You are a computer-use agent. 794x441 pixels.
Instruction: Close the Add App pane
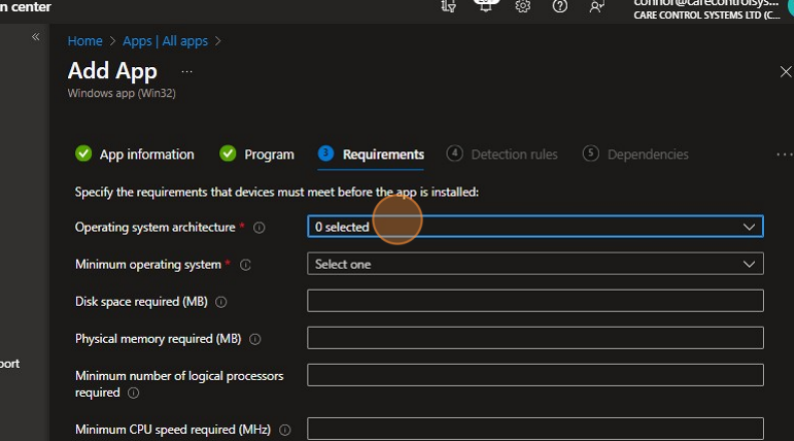point(785,72)
